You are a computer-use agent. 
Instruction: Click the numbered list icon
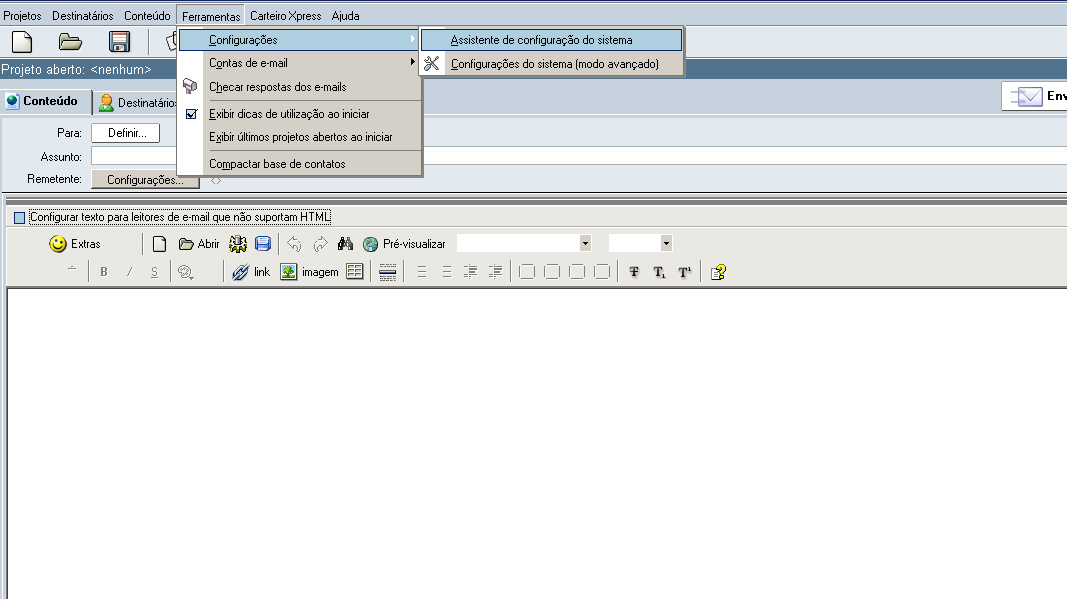422,272
